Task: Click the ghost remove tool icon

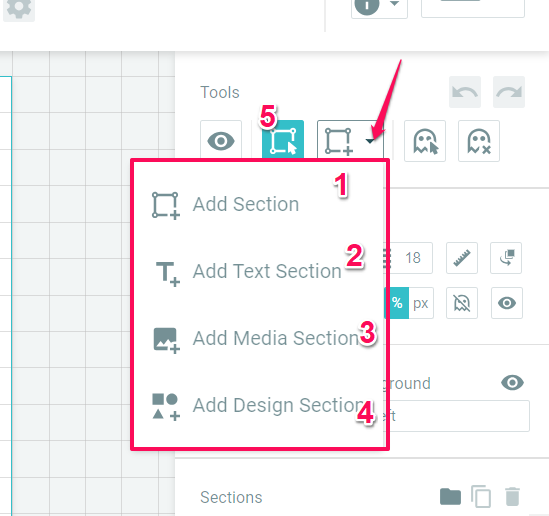Action: [479, 141]
